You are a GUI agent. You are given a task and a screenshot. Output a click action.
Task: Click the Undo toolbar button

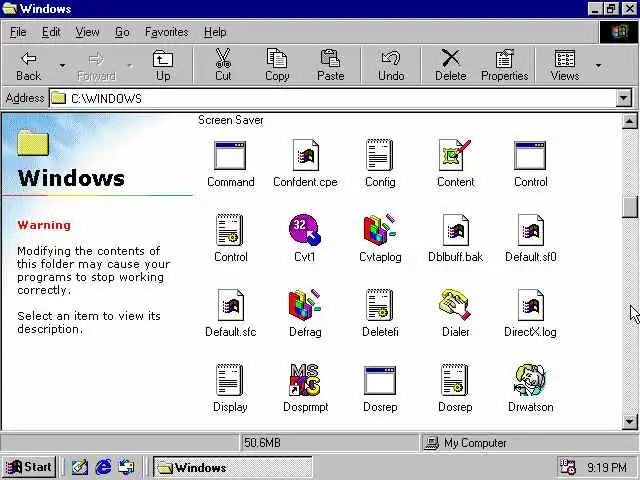point(391,64)
